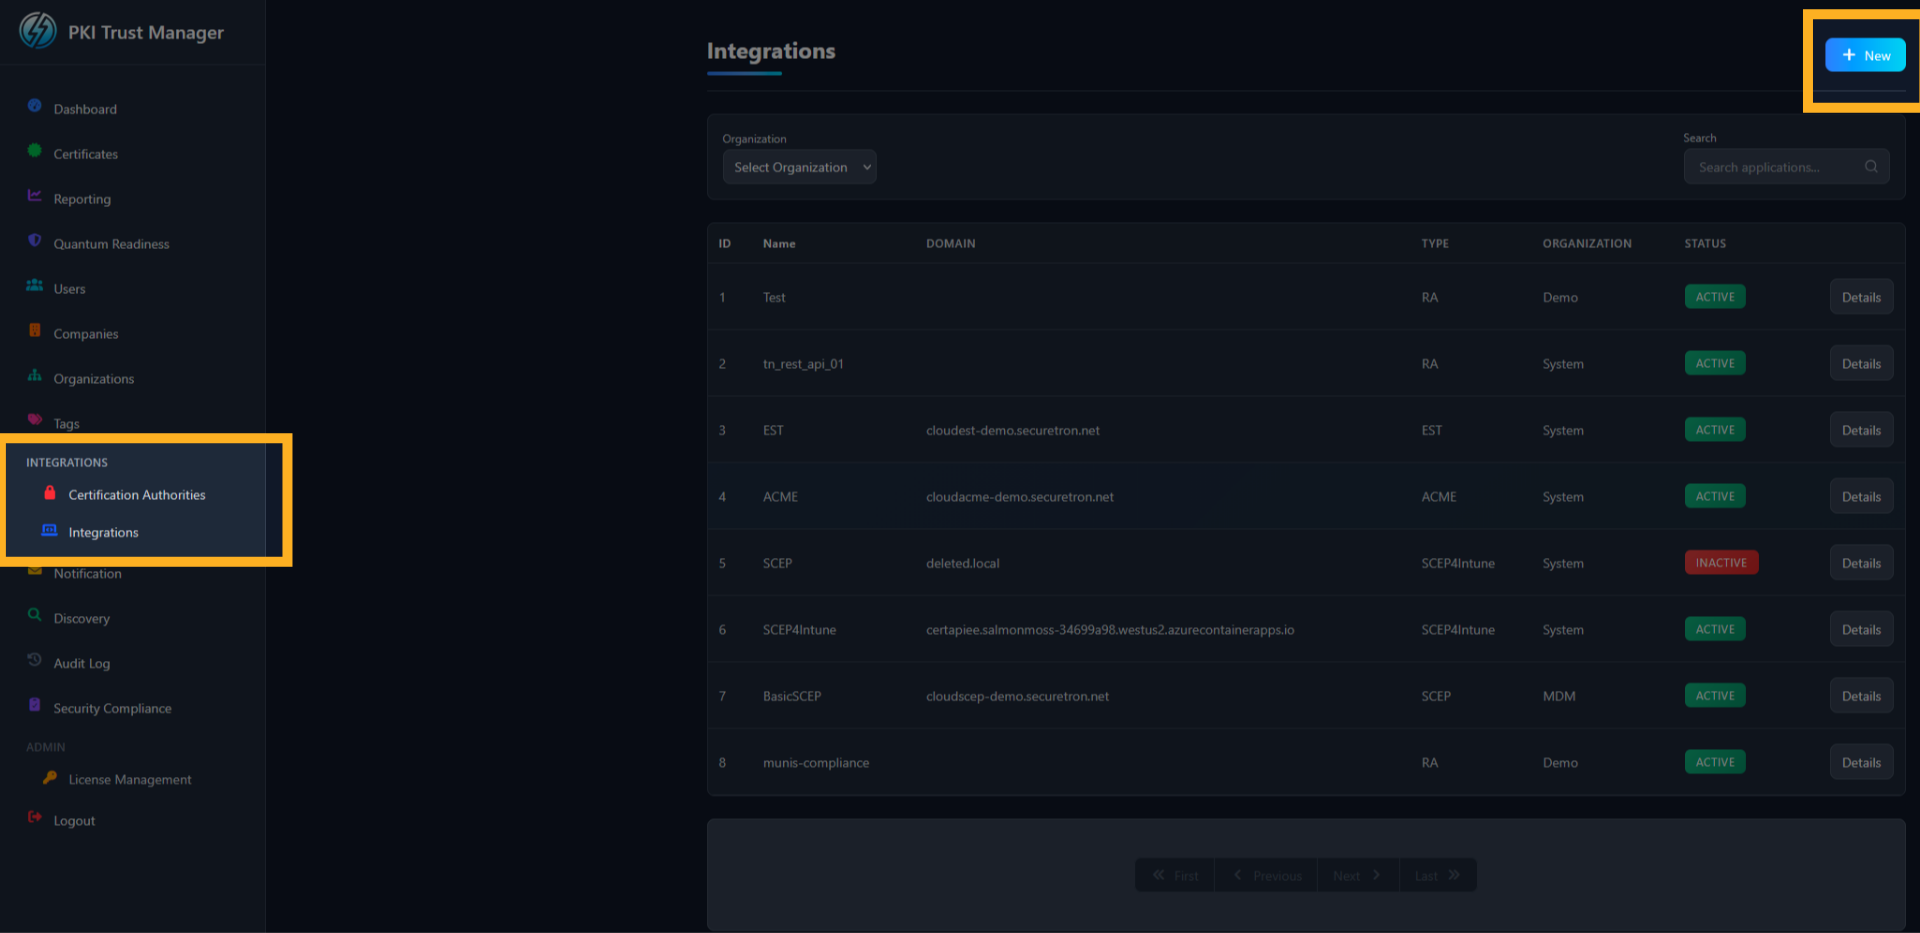Image resolution: width=1920 pixels, height=933 pixels.
Task: Switch to the Integrations section in the sidebar
Action: click(104, 532)
